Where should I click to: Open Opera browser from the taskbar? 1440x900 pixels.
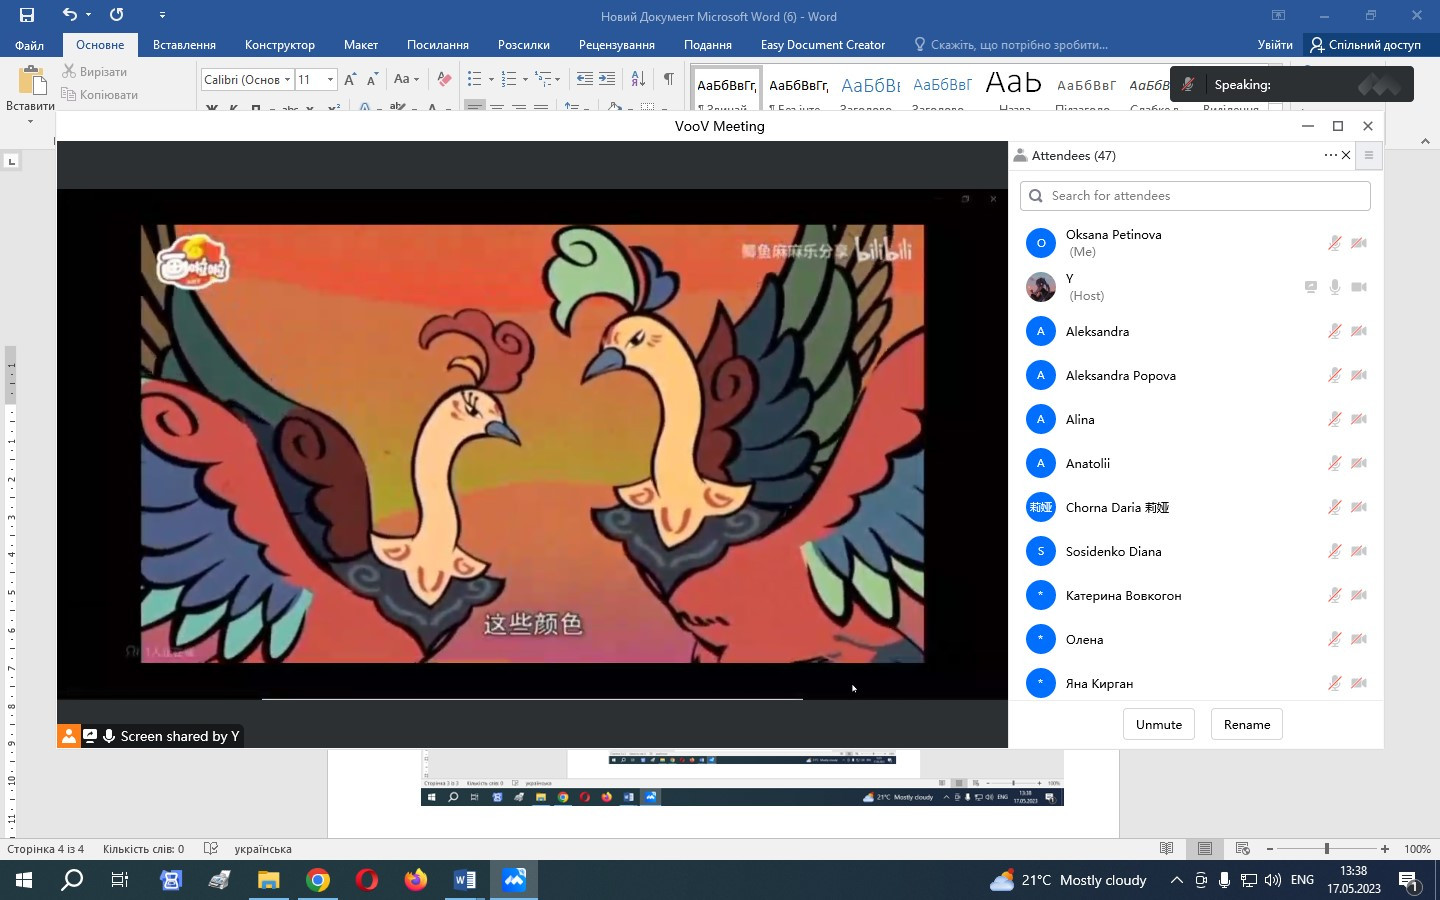tap(367, 880)
